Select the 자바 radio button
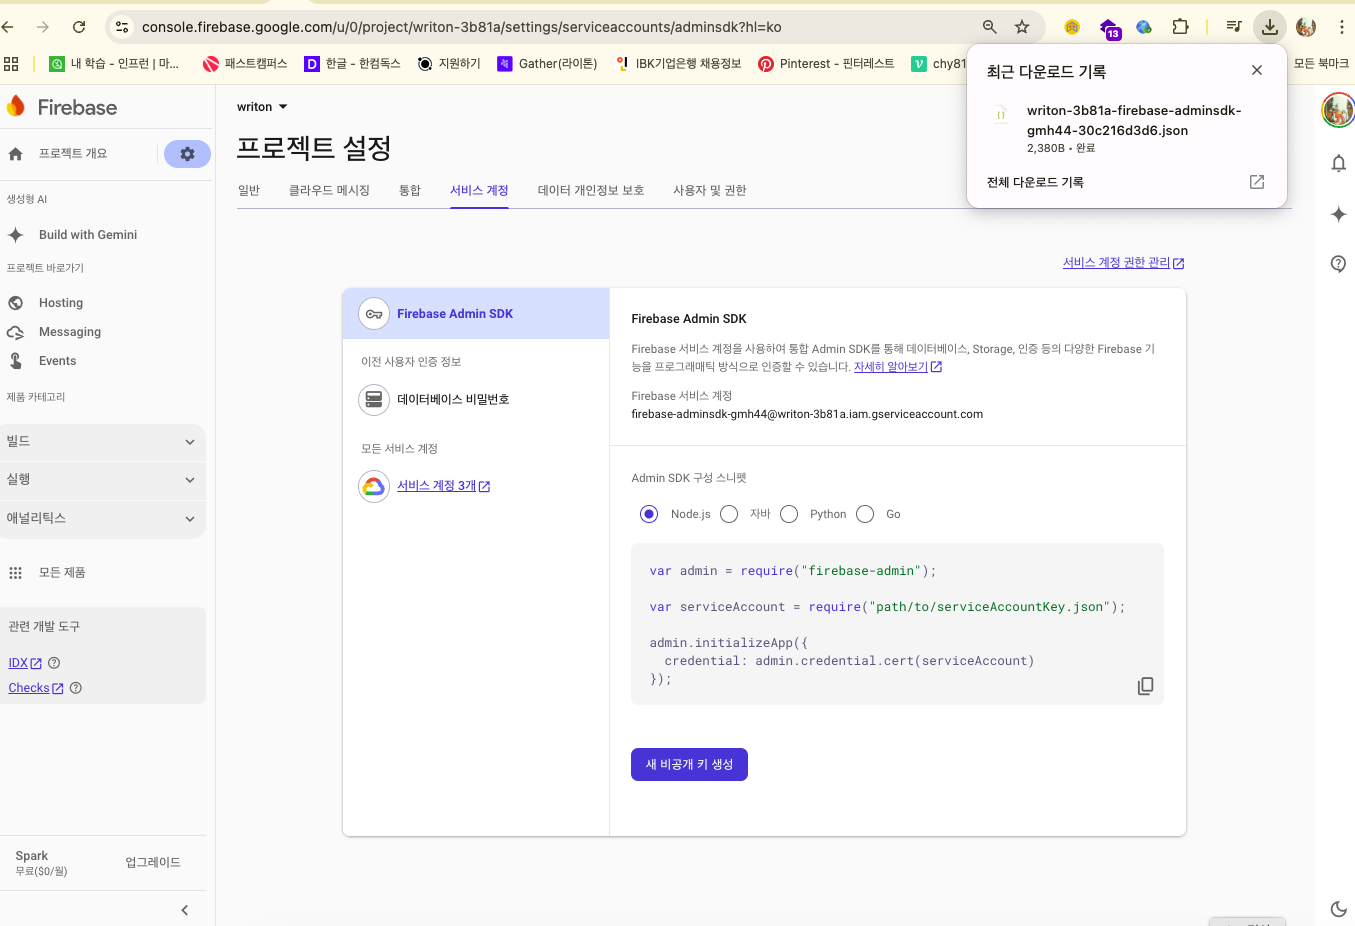 (729, 514)
